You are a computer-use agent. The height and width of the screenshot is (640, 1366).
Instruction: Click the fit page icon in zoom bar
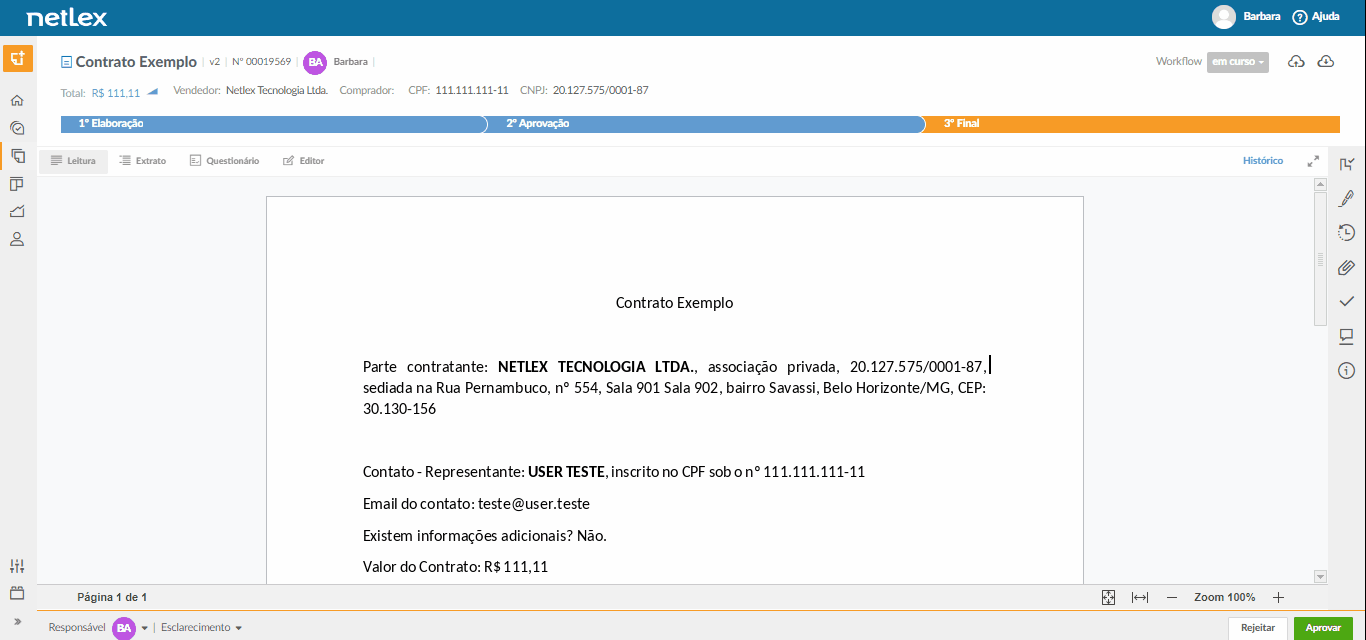[x=1108, y=597]
